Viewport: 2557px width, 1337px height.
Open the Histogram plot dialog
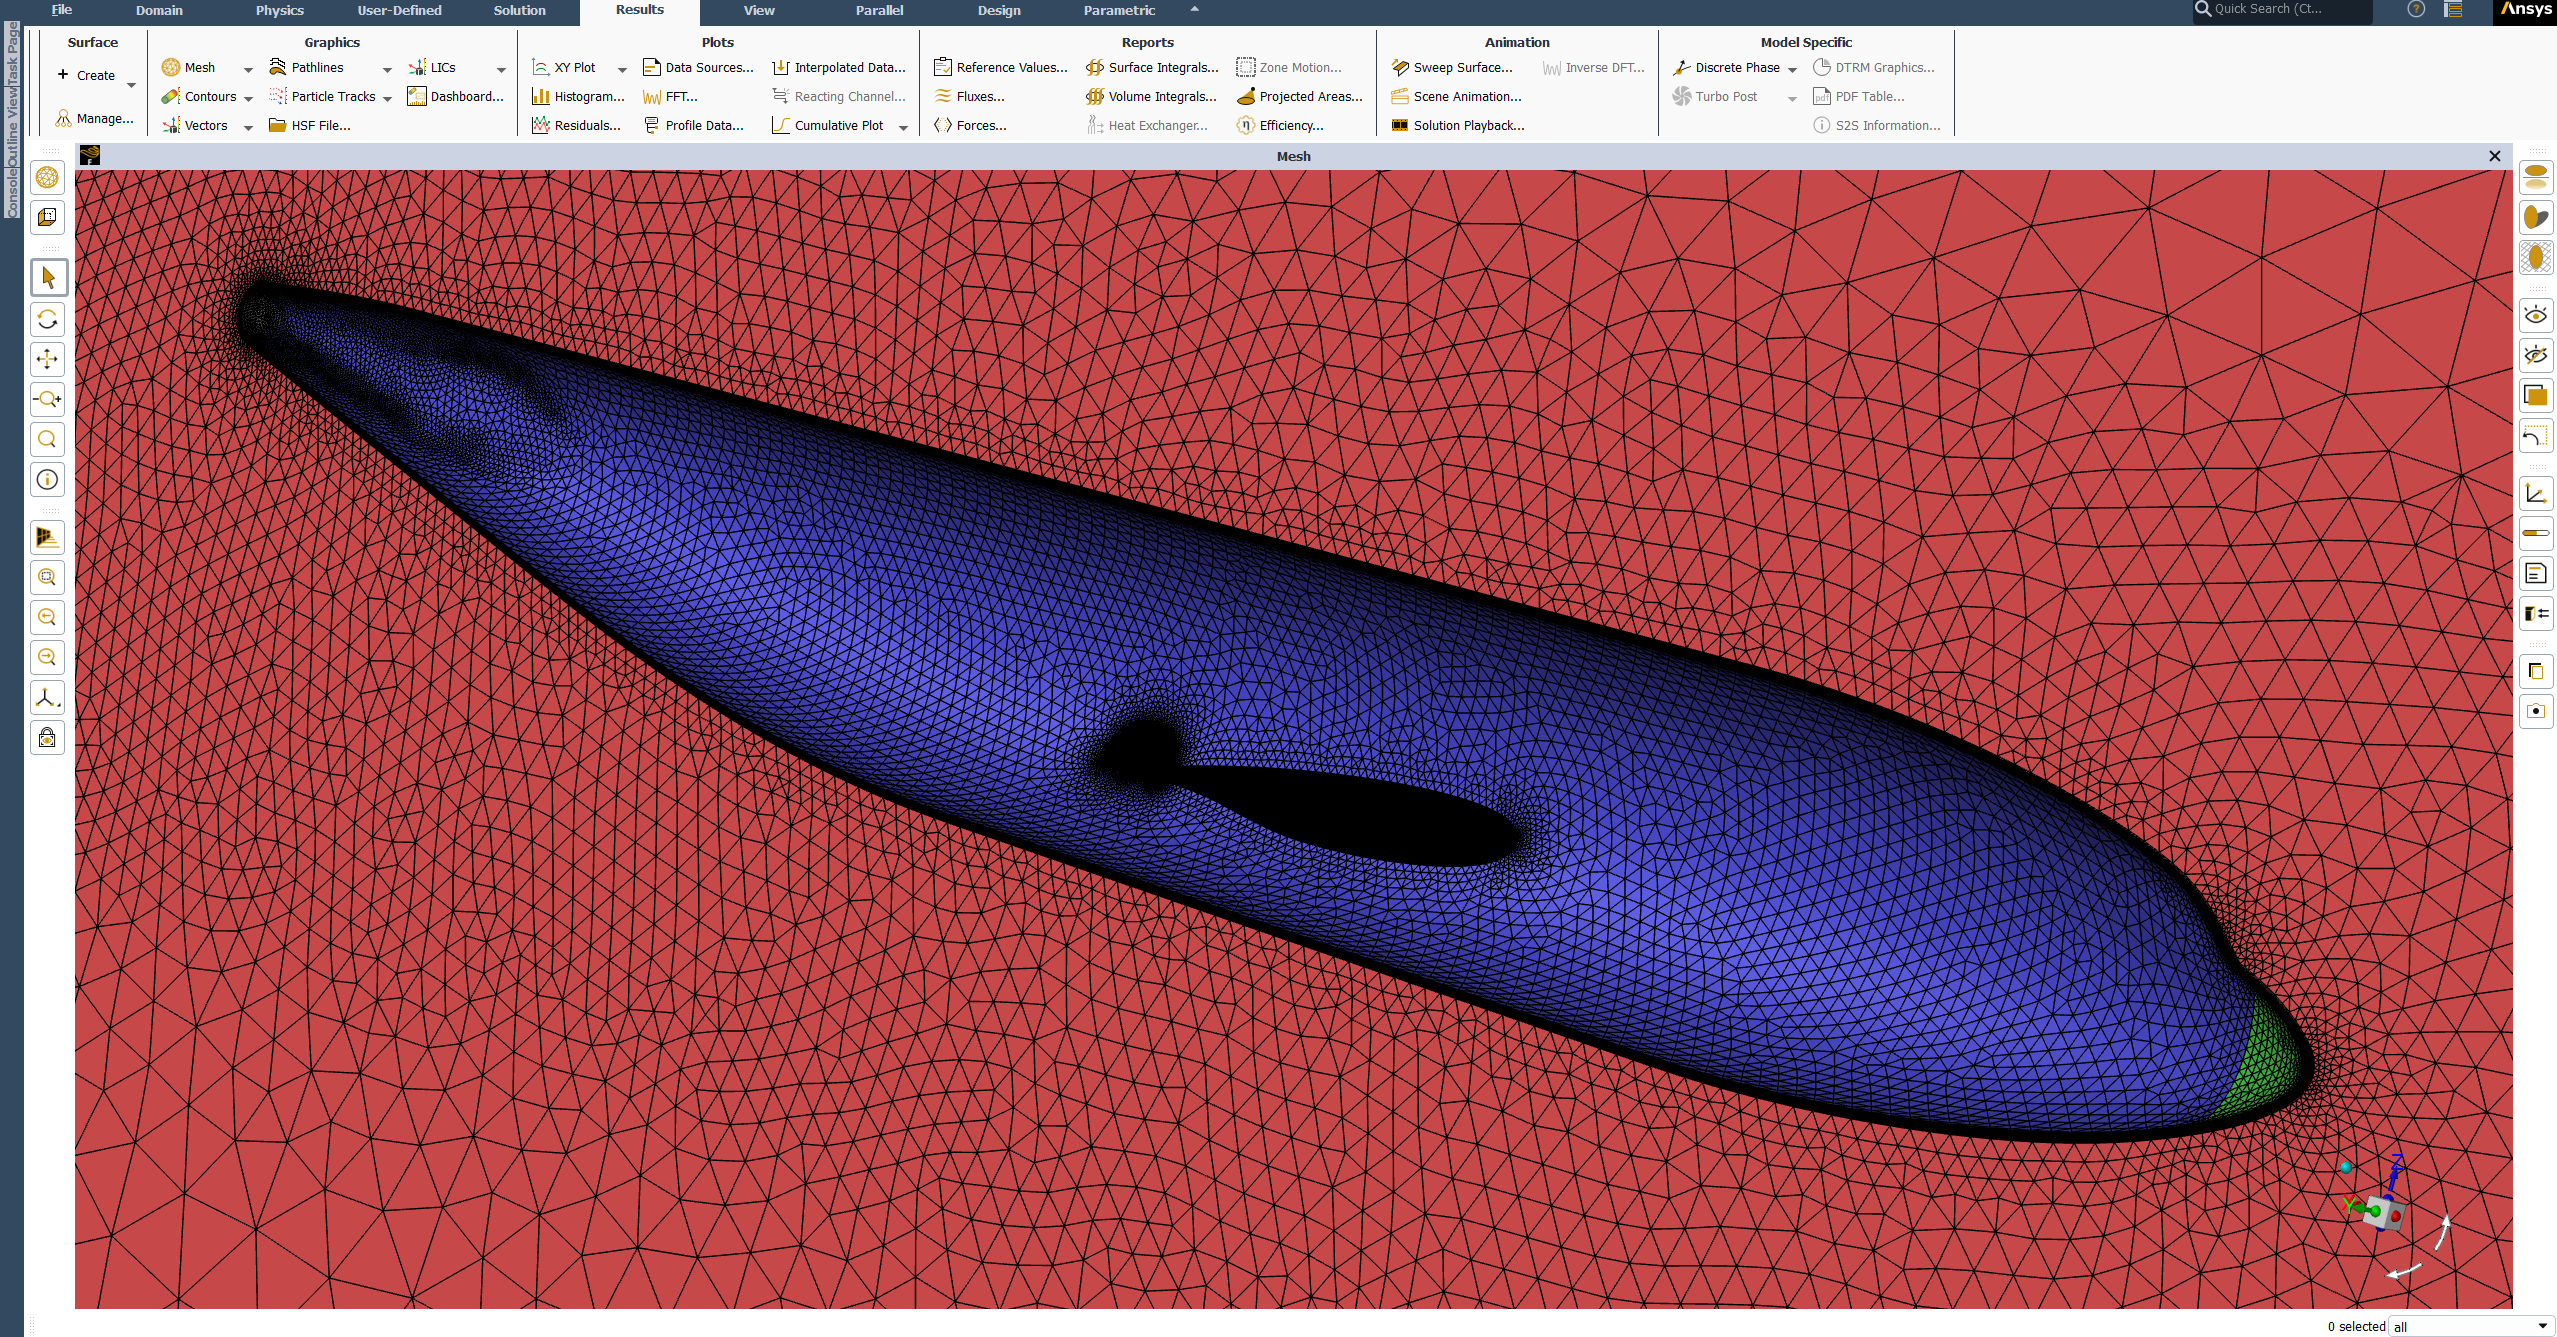[578, 97]
